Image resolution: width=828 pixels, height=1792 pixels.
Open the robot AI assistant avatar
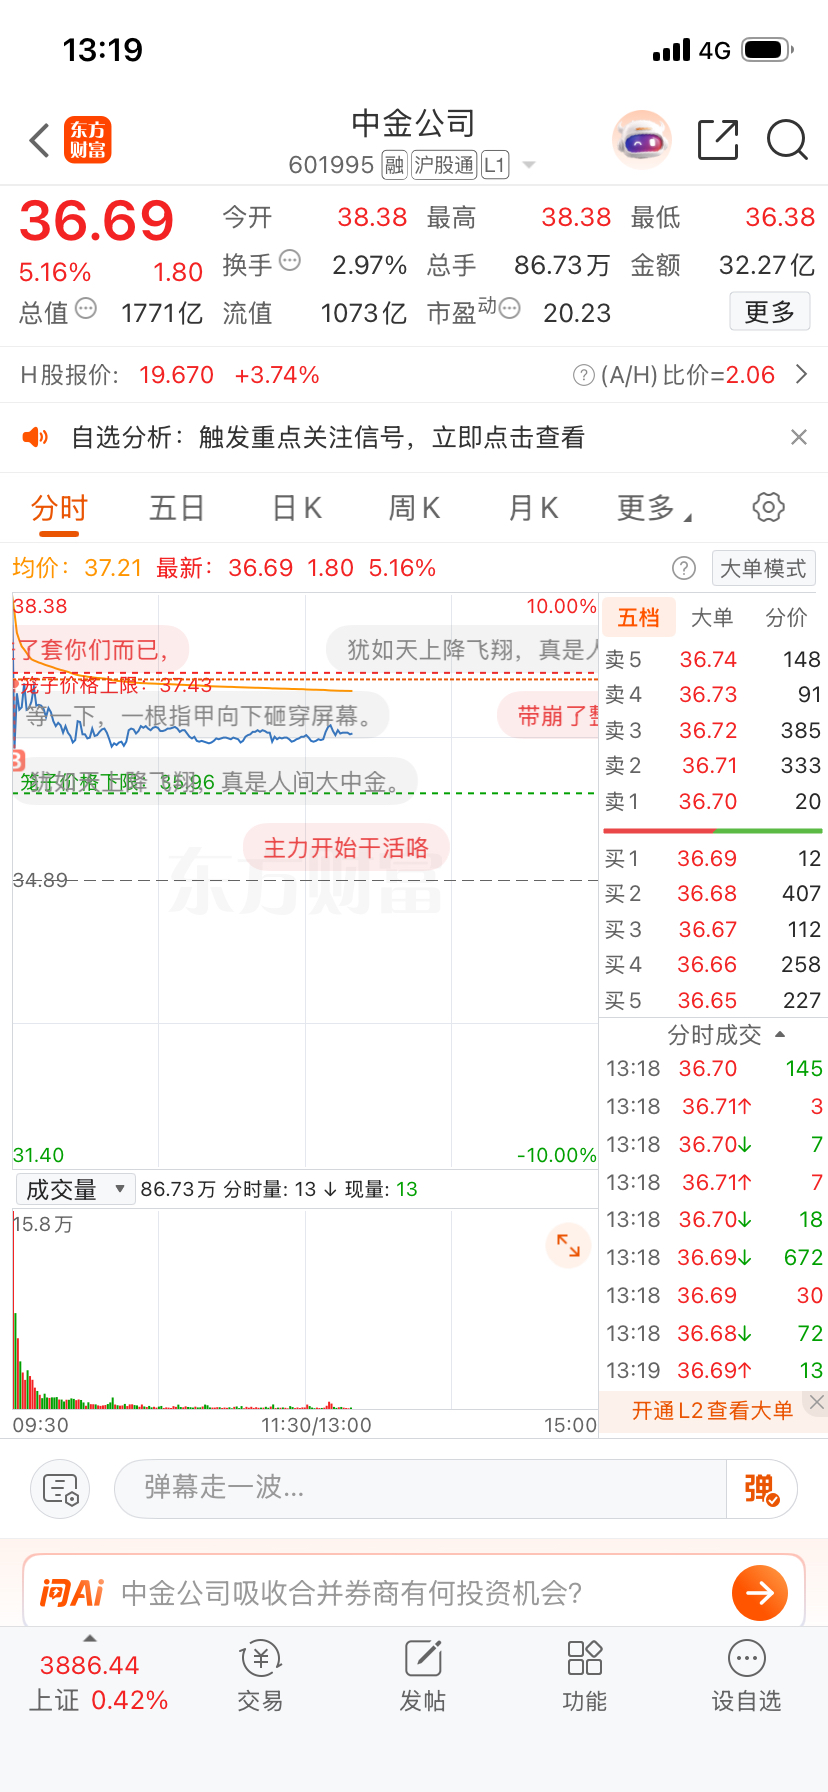pos(642,140)
